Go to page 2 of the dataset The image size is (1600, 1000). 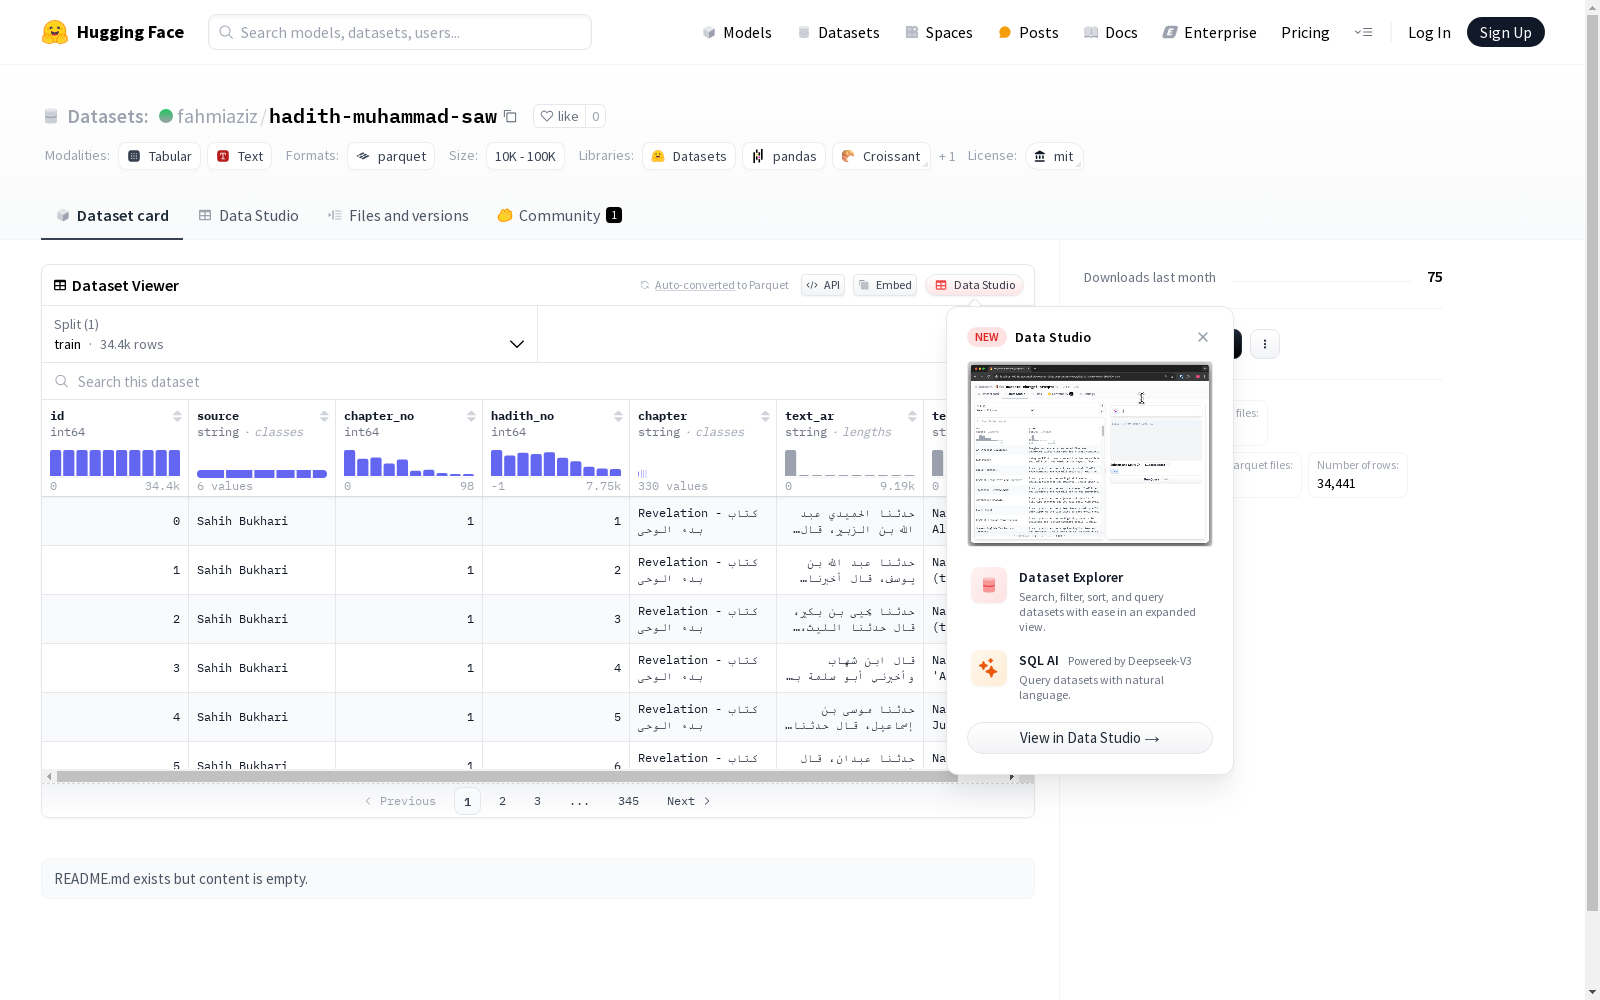click(502, 801)
